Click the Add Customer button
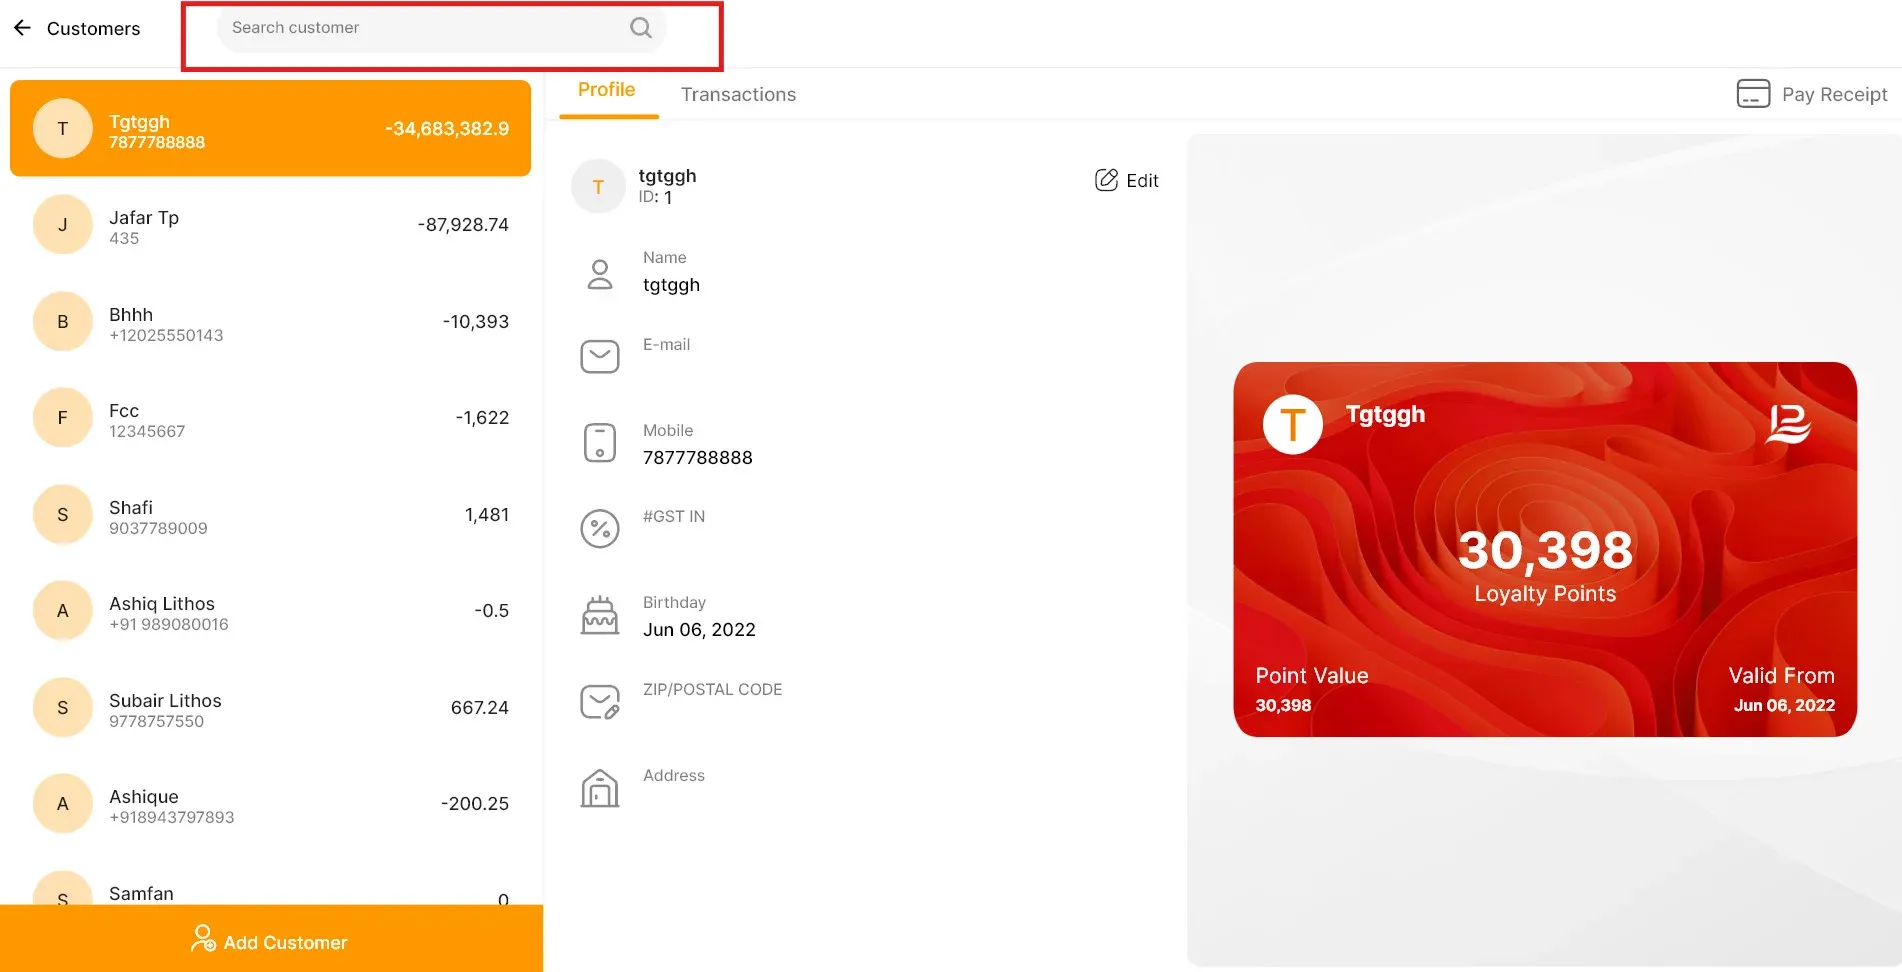The height and width of the screenshot is (972, 1902). (x=271, y=939)
